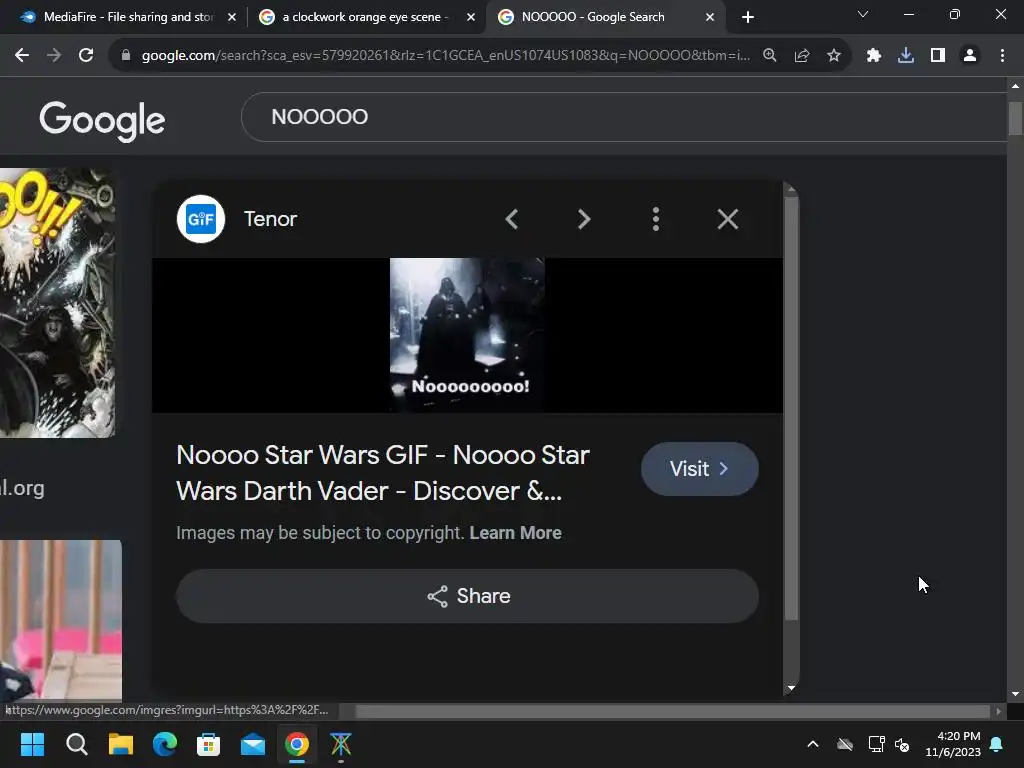Share the image via Share button
This screenshot has height=768, width=1024.
[467, 596]
